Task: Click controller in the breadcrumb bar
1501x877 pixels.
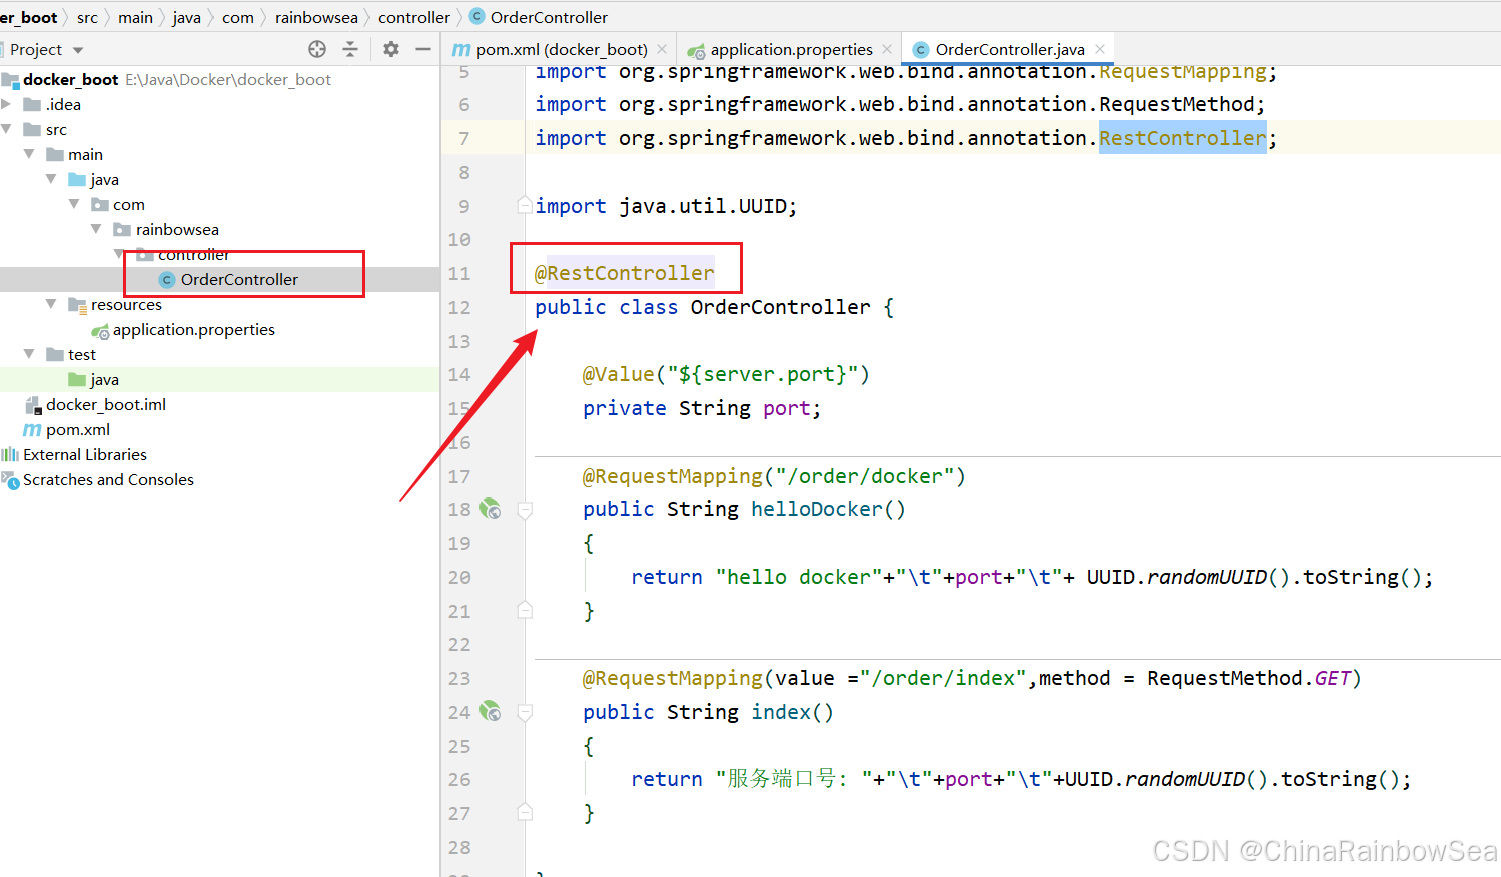Action: (x=414, y=17)
